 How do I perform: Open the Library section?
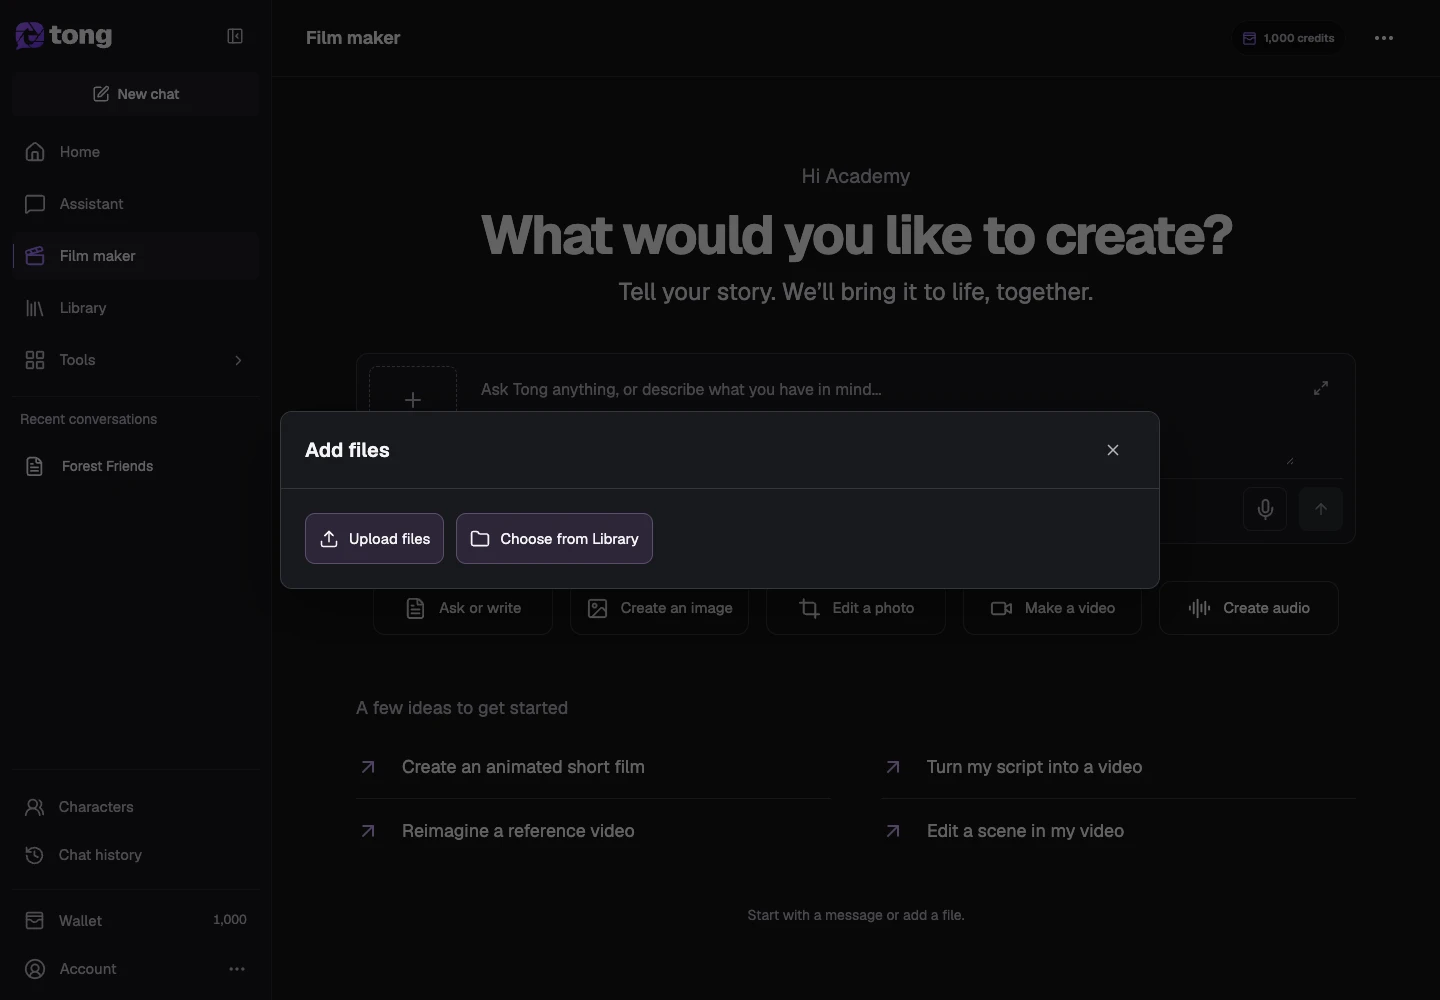(136, 308)
